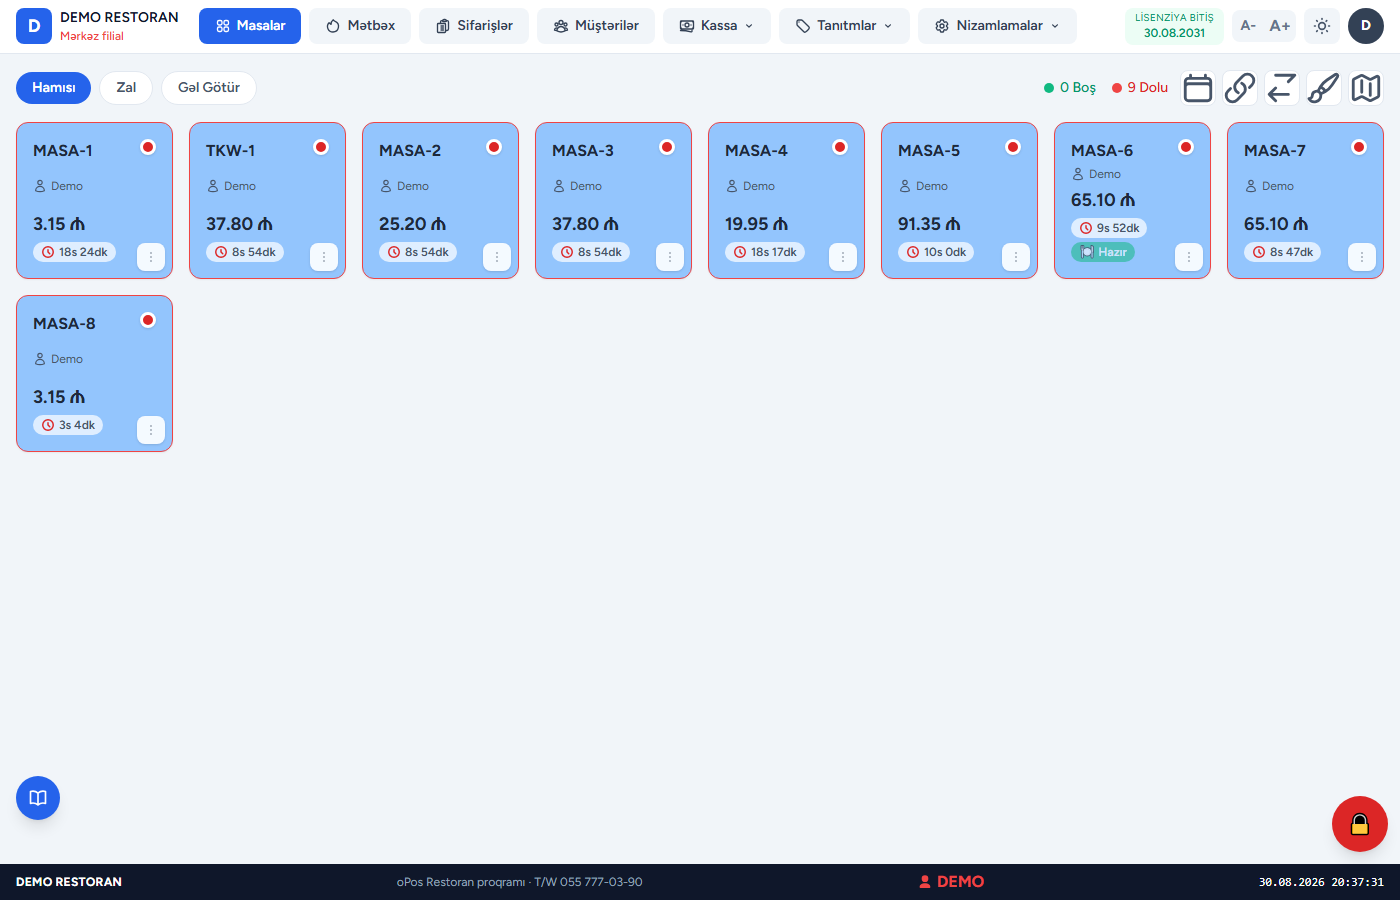Go to the Masalar tab
Image resolution: width=1400 pixels, height=900 pixels.
[x=250, y=26]
